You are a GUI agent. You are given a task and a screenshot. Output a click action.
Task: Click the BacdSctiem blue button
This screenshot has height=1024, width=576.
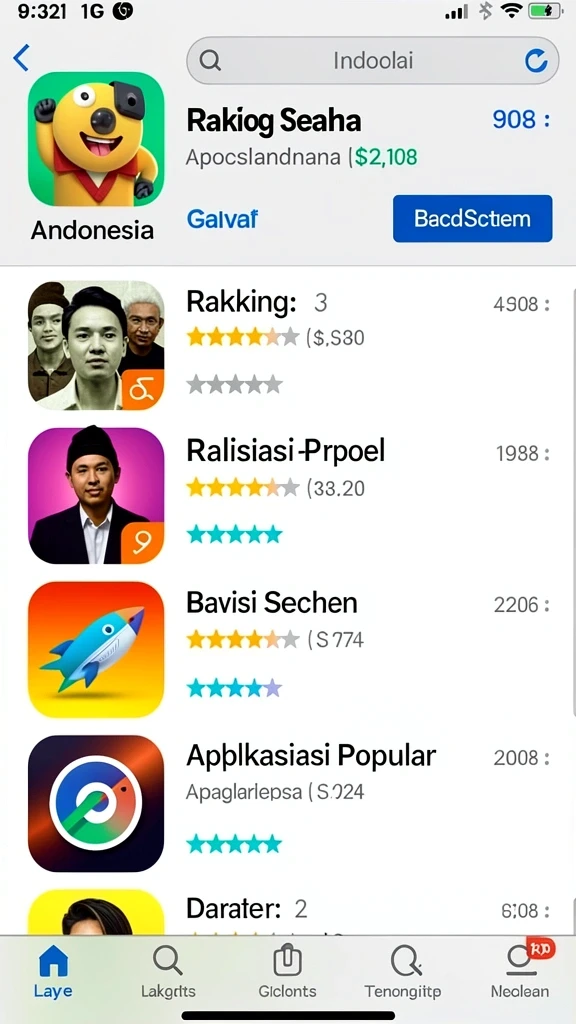tap(473, 218)
